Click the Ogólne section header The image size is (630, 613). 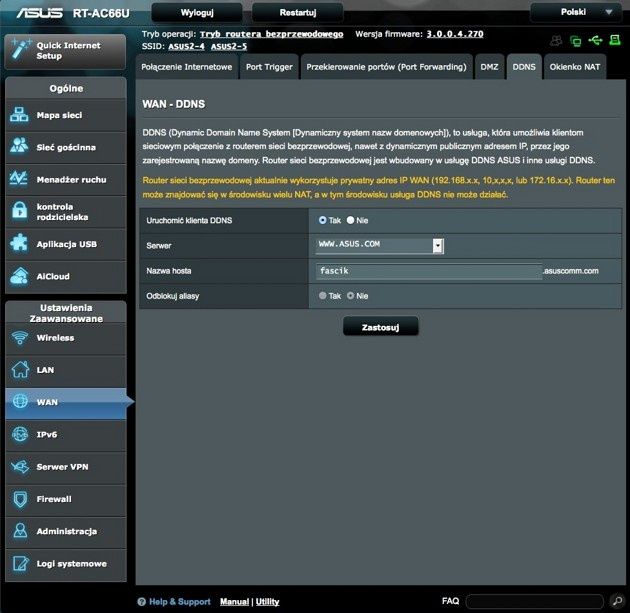[x=66, y=88]
